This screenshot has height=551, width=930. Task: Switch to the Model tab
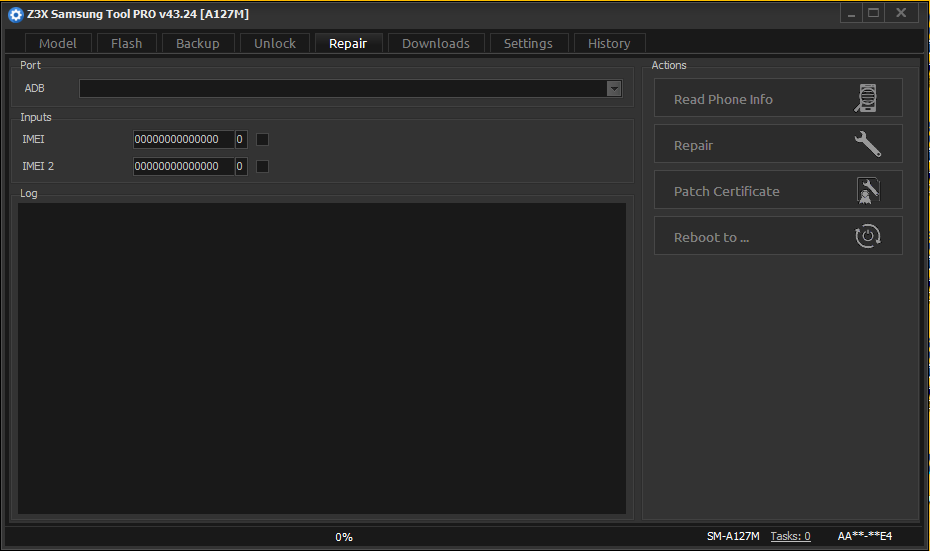[58, 43]
